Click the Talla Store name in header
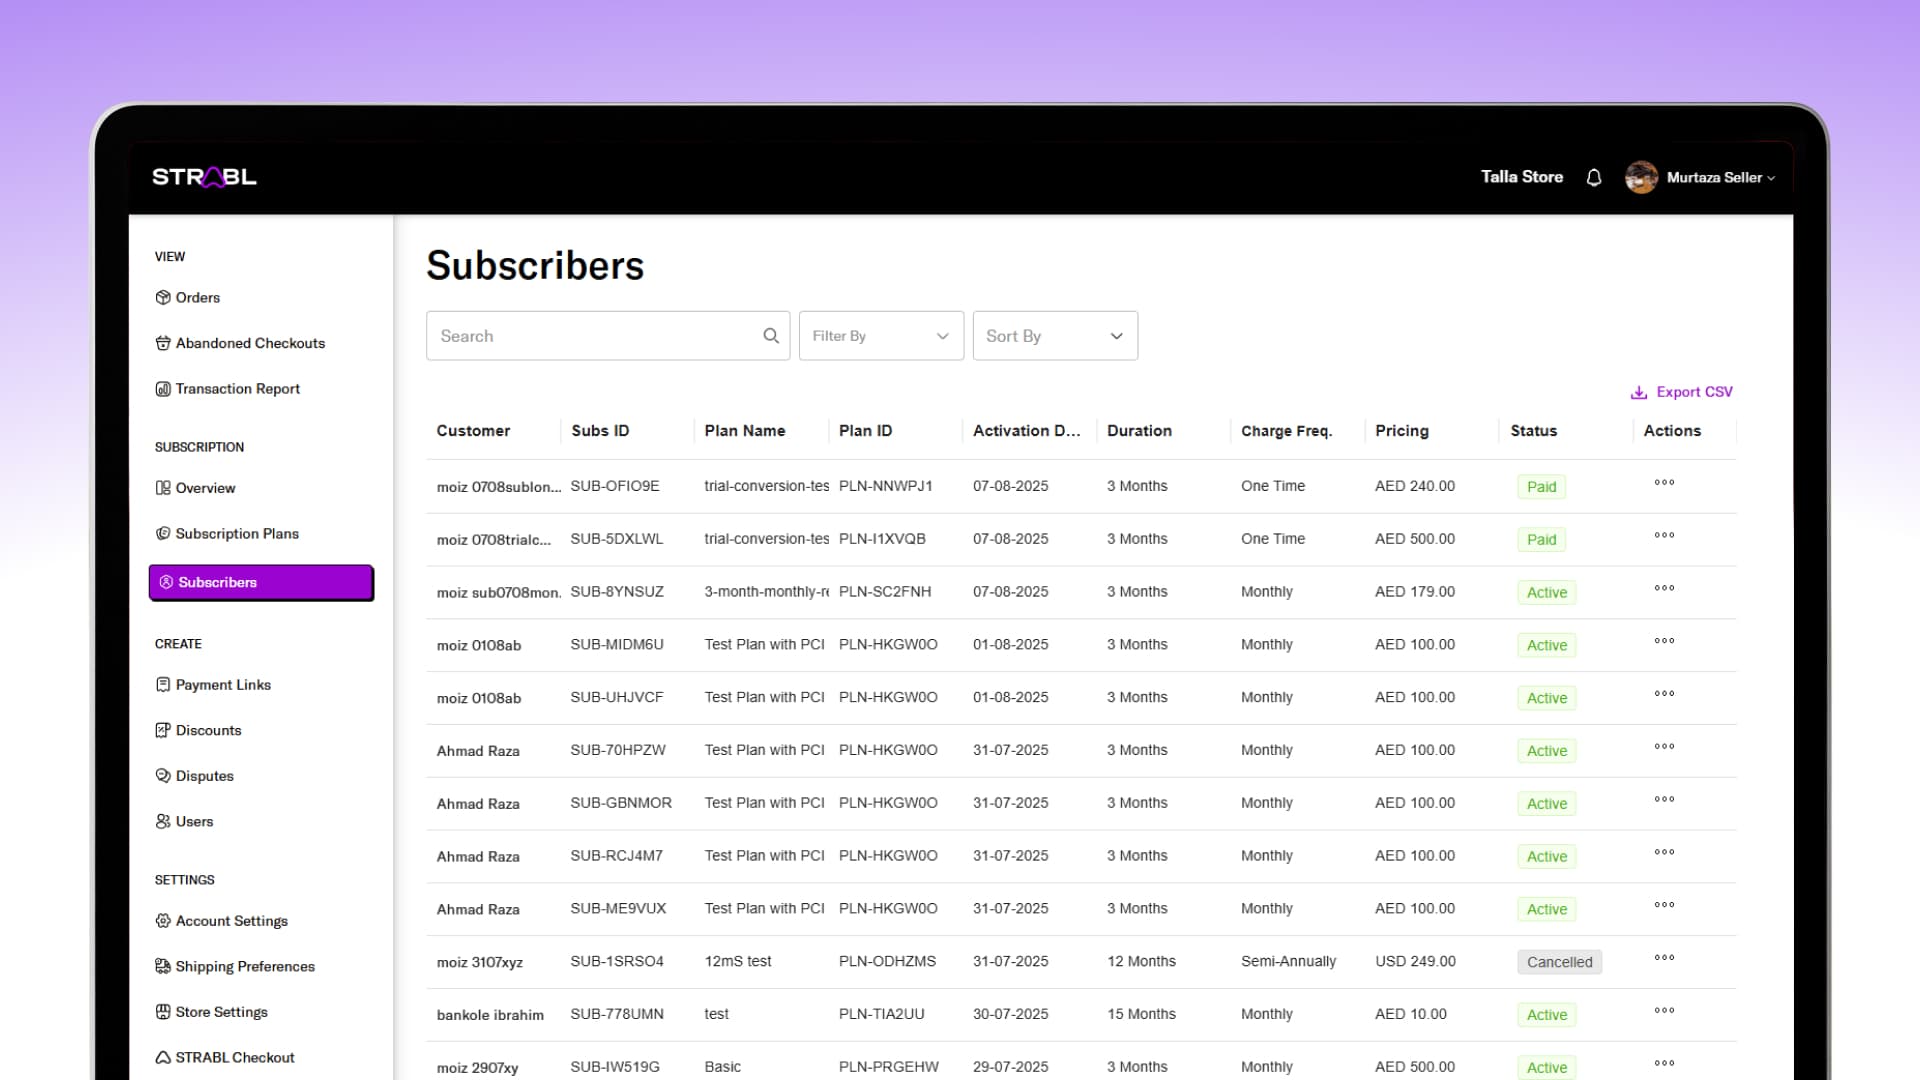The width and height of the screenshot is (1920, 1080). 1521,177
